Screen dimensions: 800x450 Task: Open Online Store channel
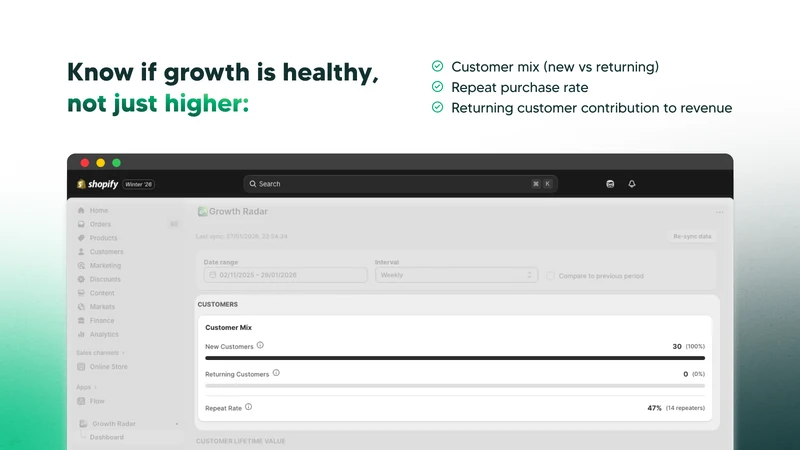[x=108, y=366]
